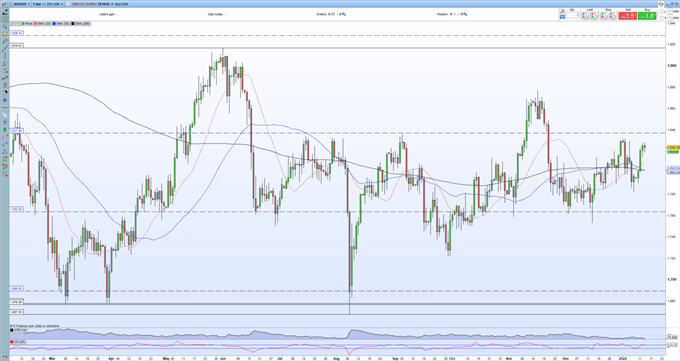Click the Qty input field
This screenshot has height=361, width=680.
pos(572,15)
